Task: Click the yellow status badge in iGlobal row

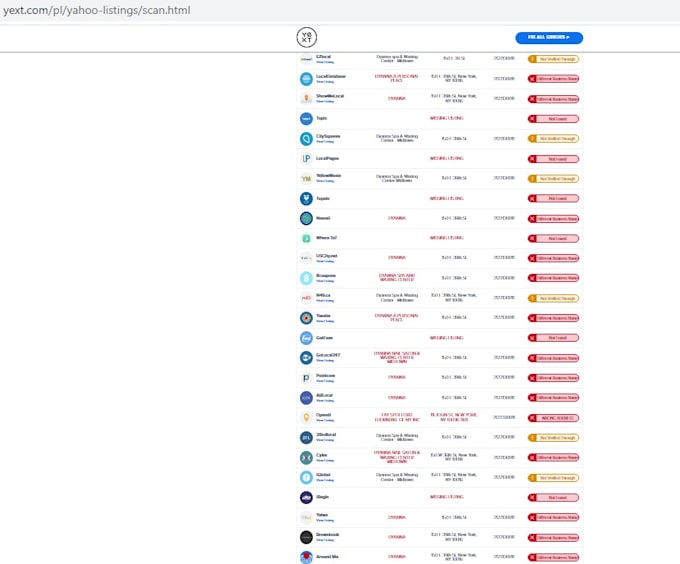Action: 553,478
